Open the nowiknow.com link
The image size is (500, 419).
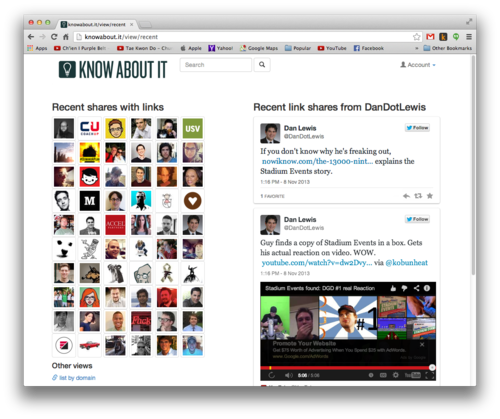(317, 161)
